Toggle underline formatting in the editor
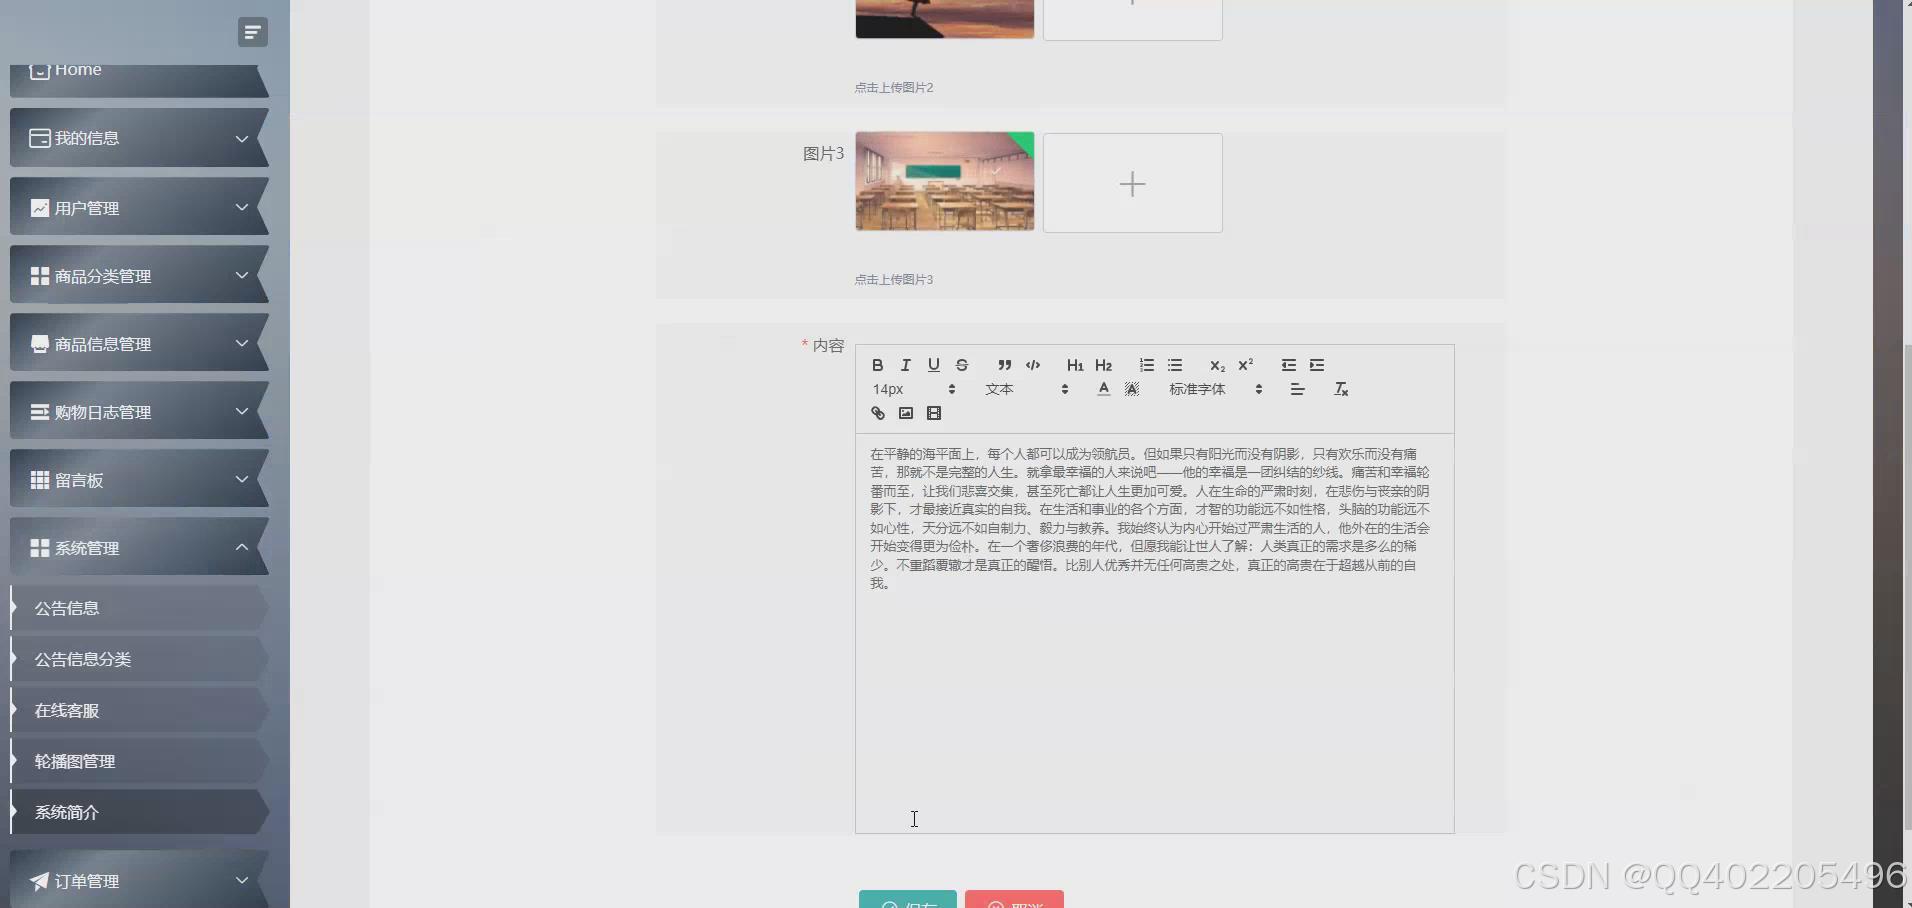Screen dimensions: 1912x908 point(933,365)
